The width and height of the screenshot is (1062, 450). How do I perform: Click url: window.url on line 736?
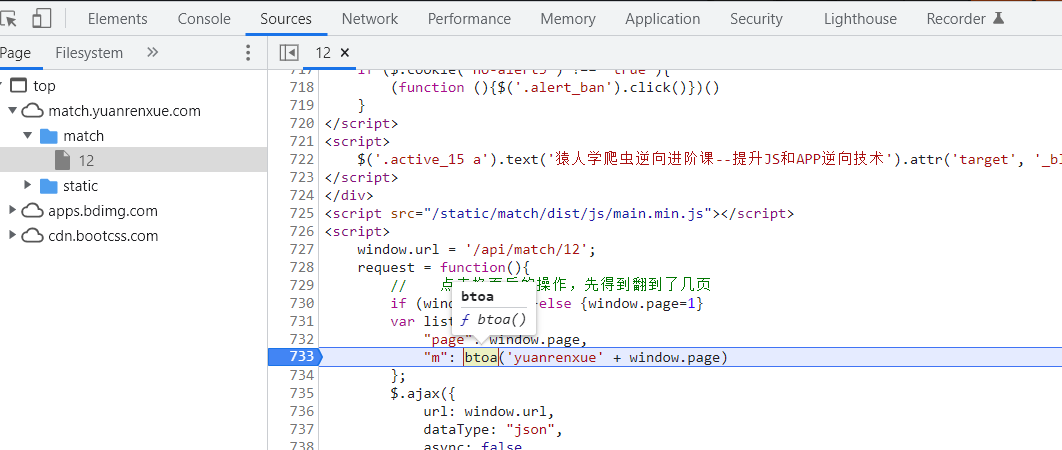(489, 411)
